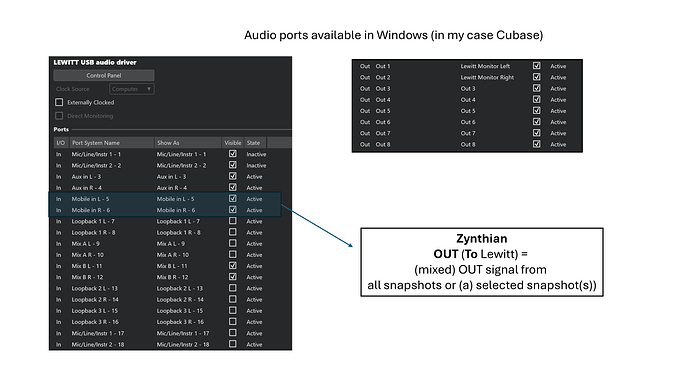Click Active state of Out 8 row
The height and width of the screenshot is (388, 690).
pos(558,144)
